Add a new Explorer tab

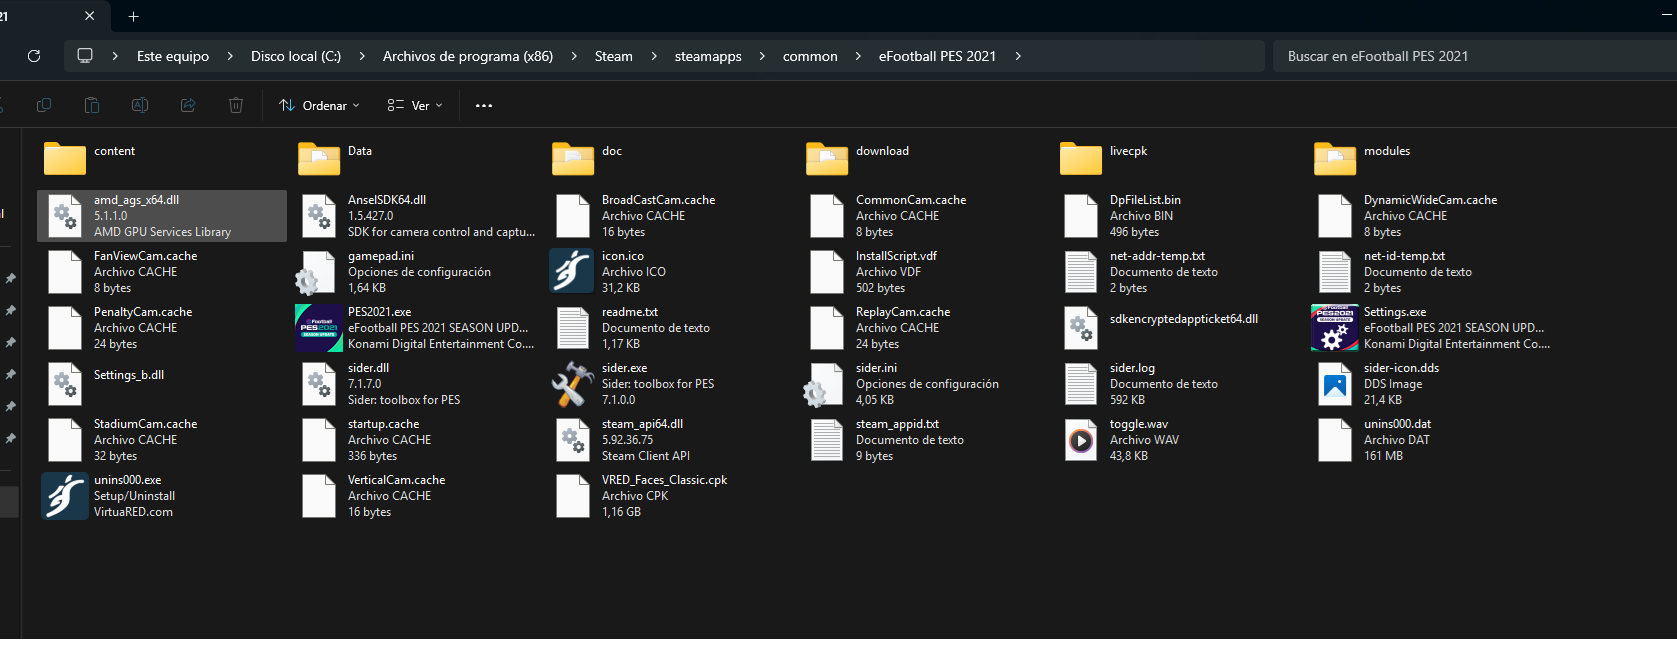(x=134, y=16)
